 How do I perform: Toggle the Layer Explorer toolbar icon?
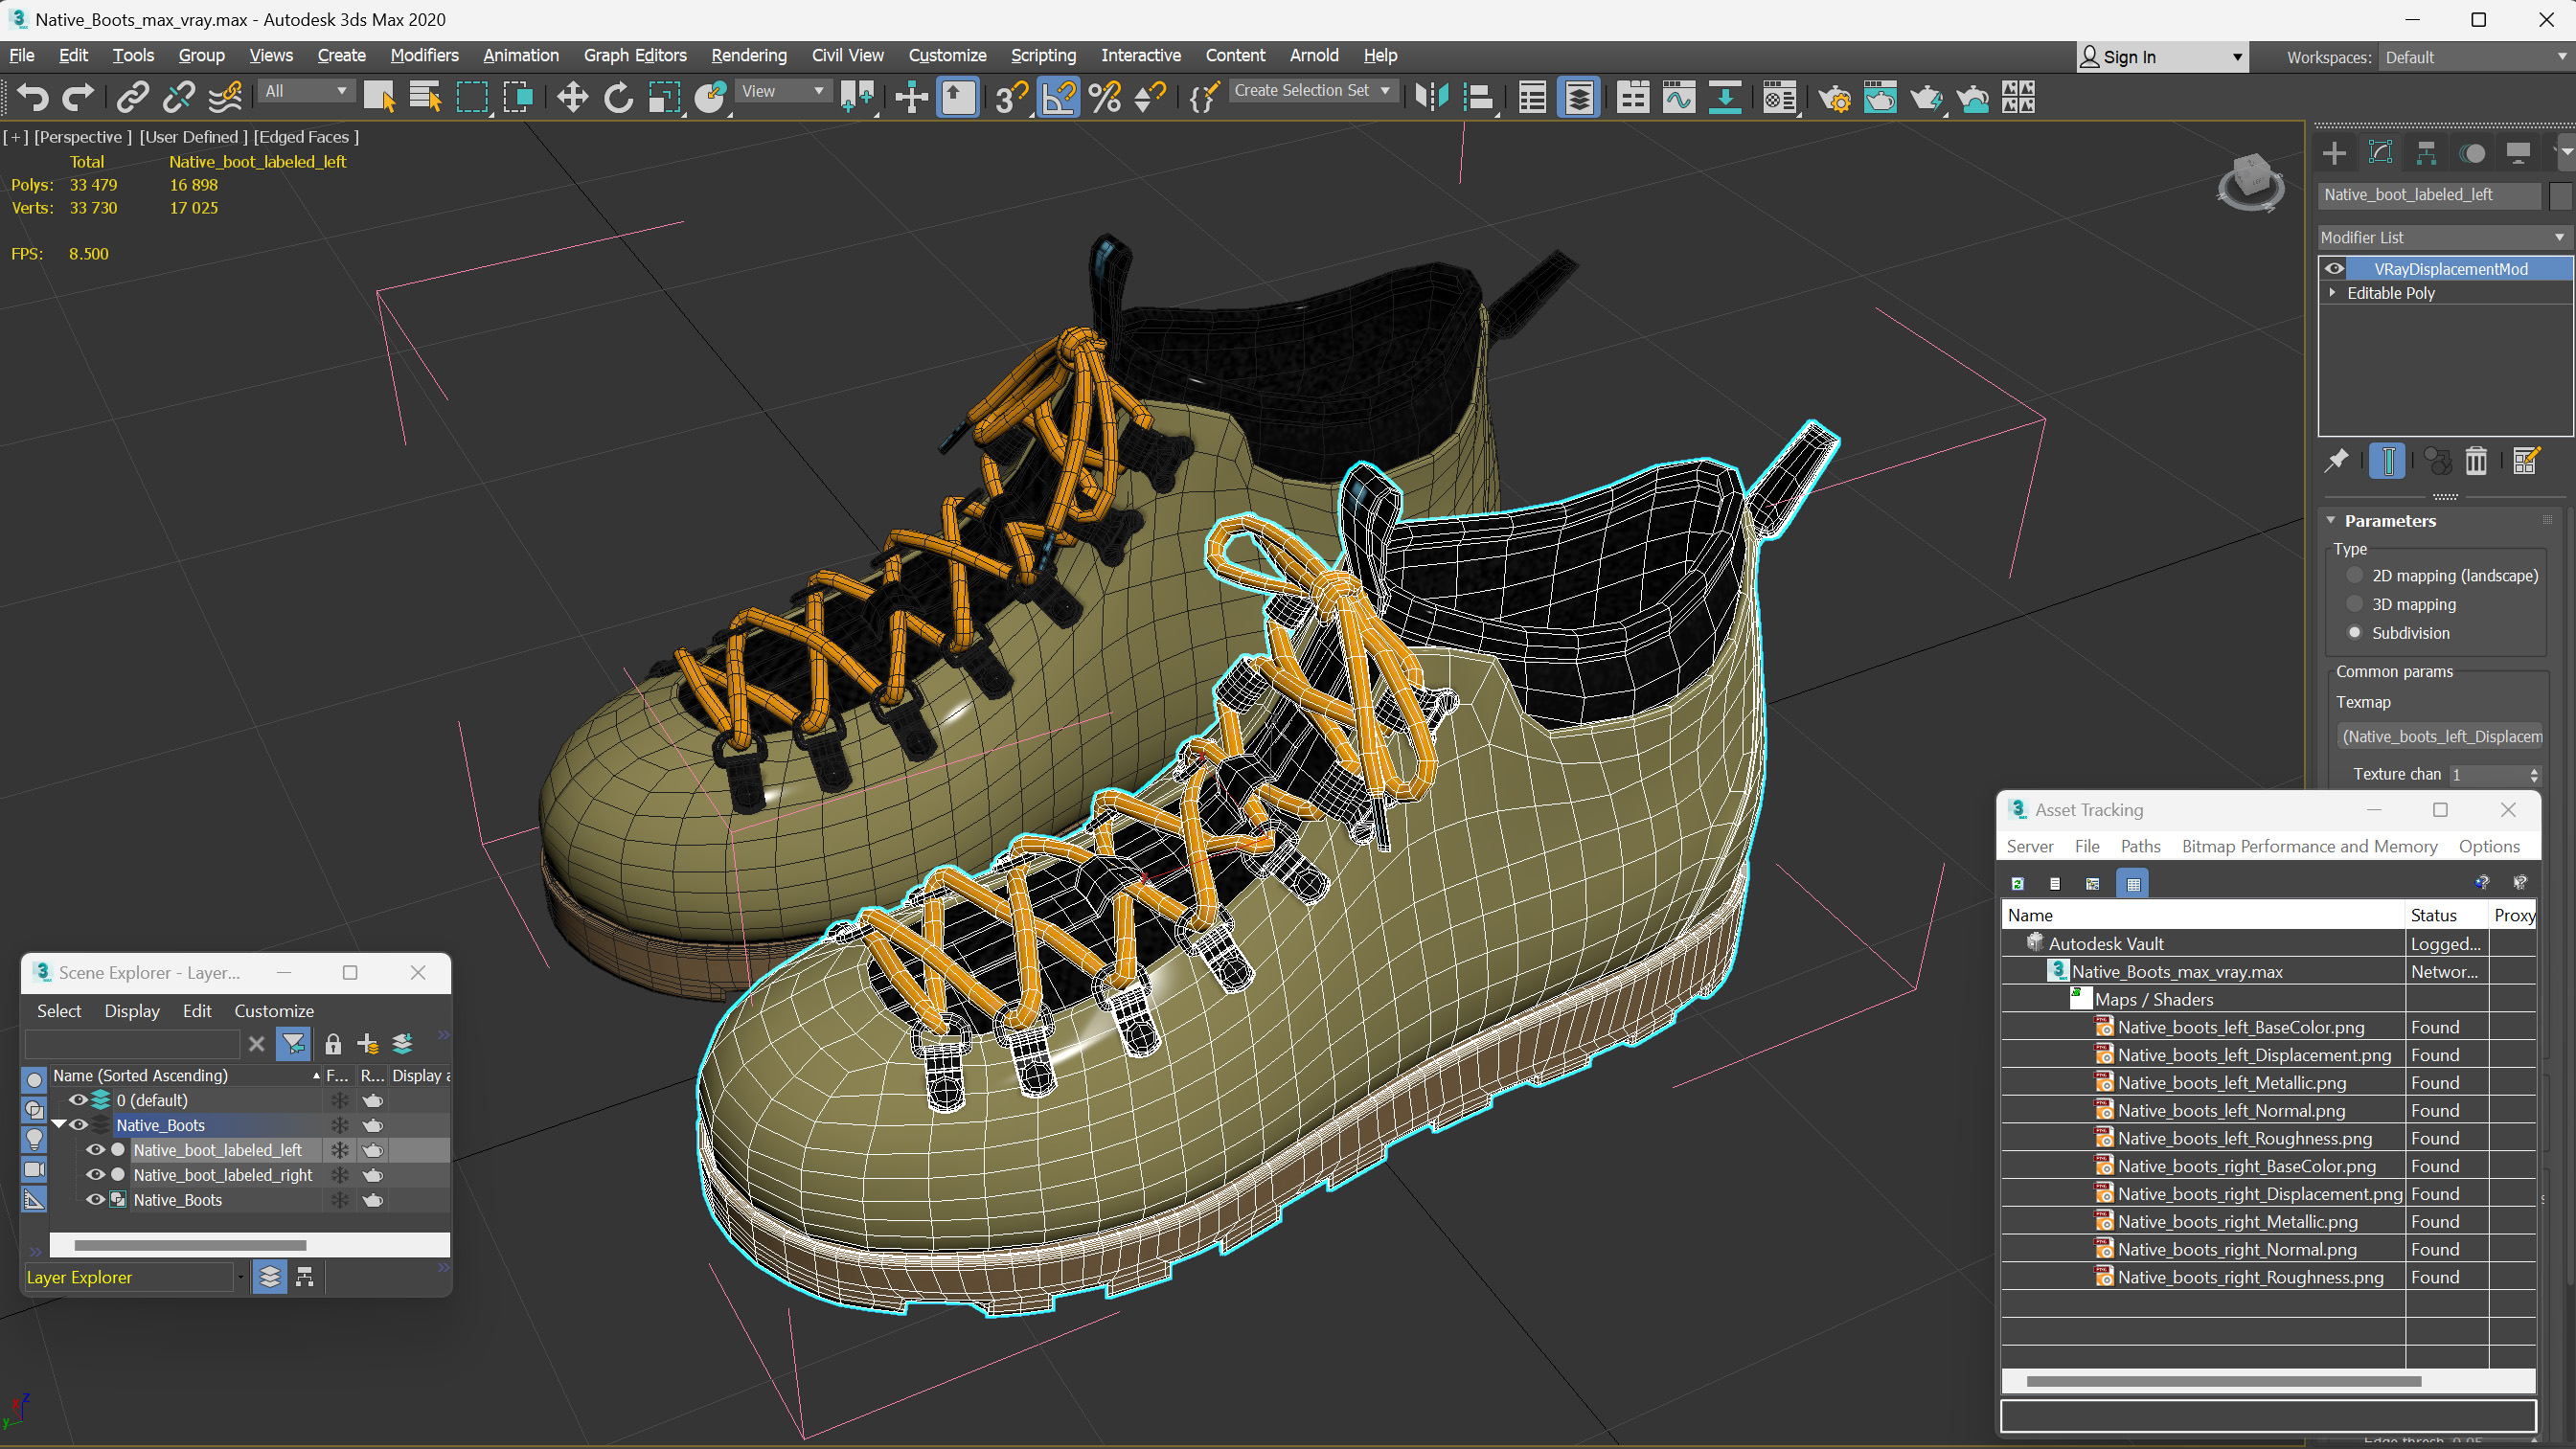[1579, 97]
